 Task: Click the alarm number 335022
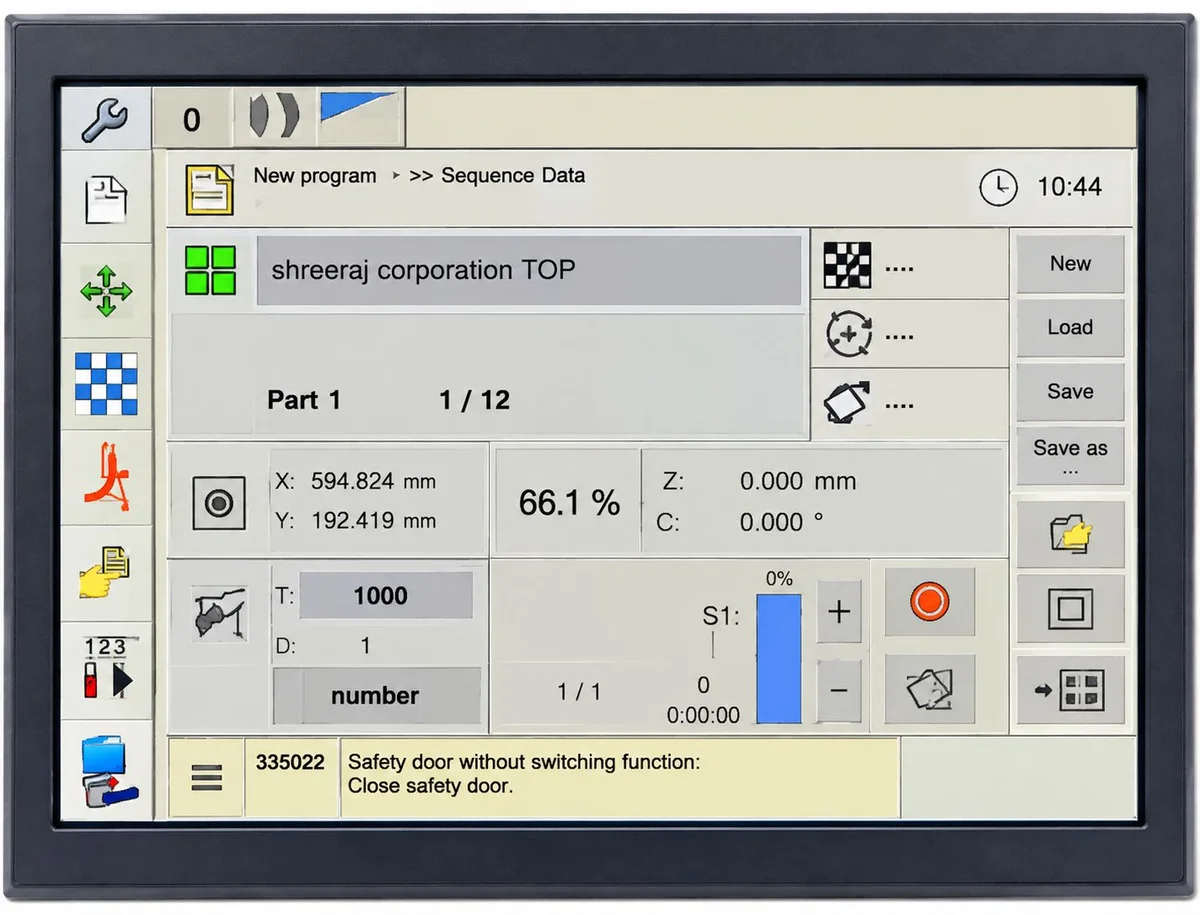(290, 762)
